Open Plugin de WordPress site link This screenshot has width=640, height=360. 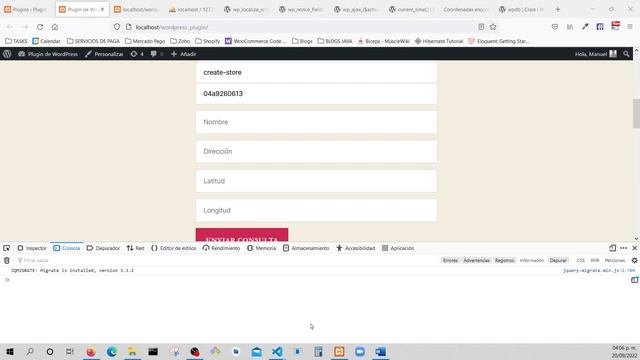tap(48, 54)
